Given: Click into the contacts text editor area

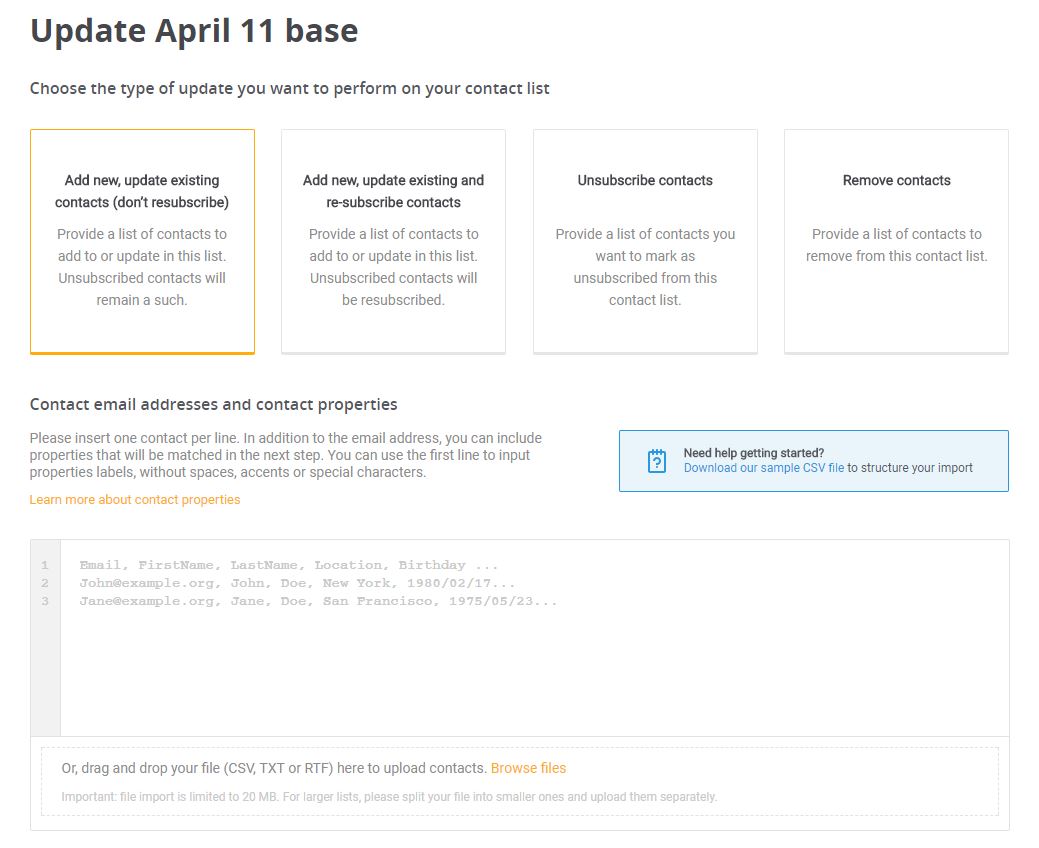Looking at the screenshot, I should (x=535, y=637).
